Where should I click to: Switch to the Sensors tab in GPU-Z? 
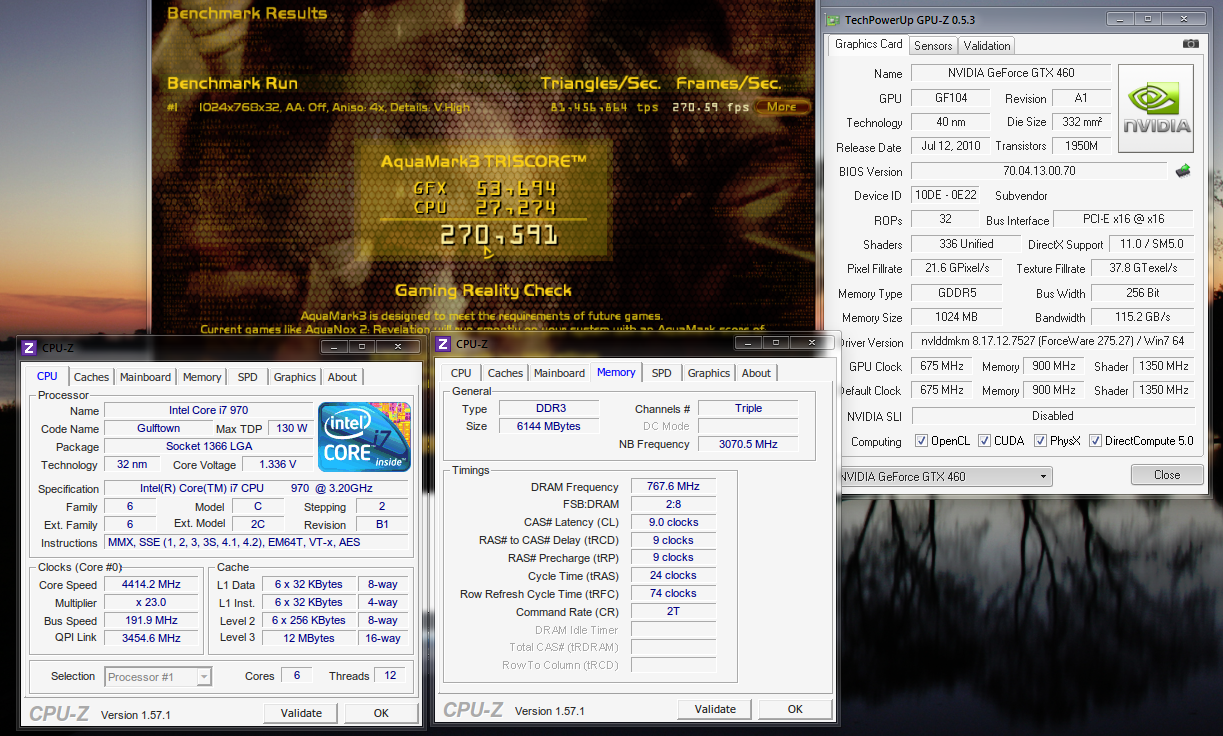(x=933, y=46)
